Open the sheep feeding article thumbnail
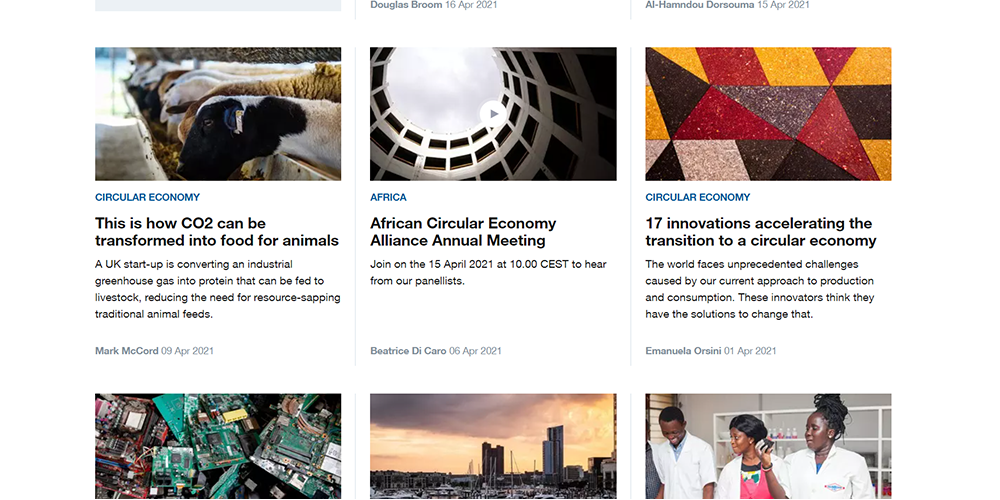This screenshot has width=1000, height=500. (218, 114)
